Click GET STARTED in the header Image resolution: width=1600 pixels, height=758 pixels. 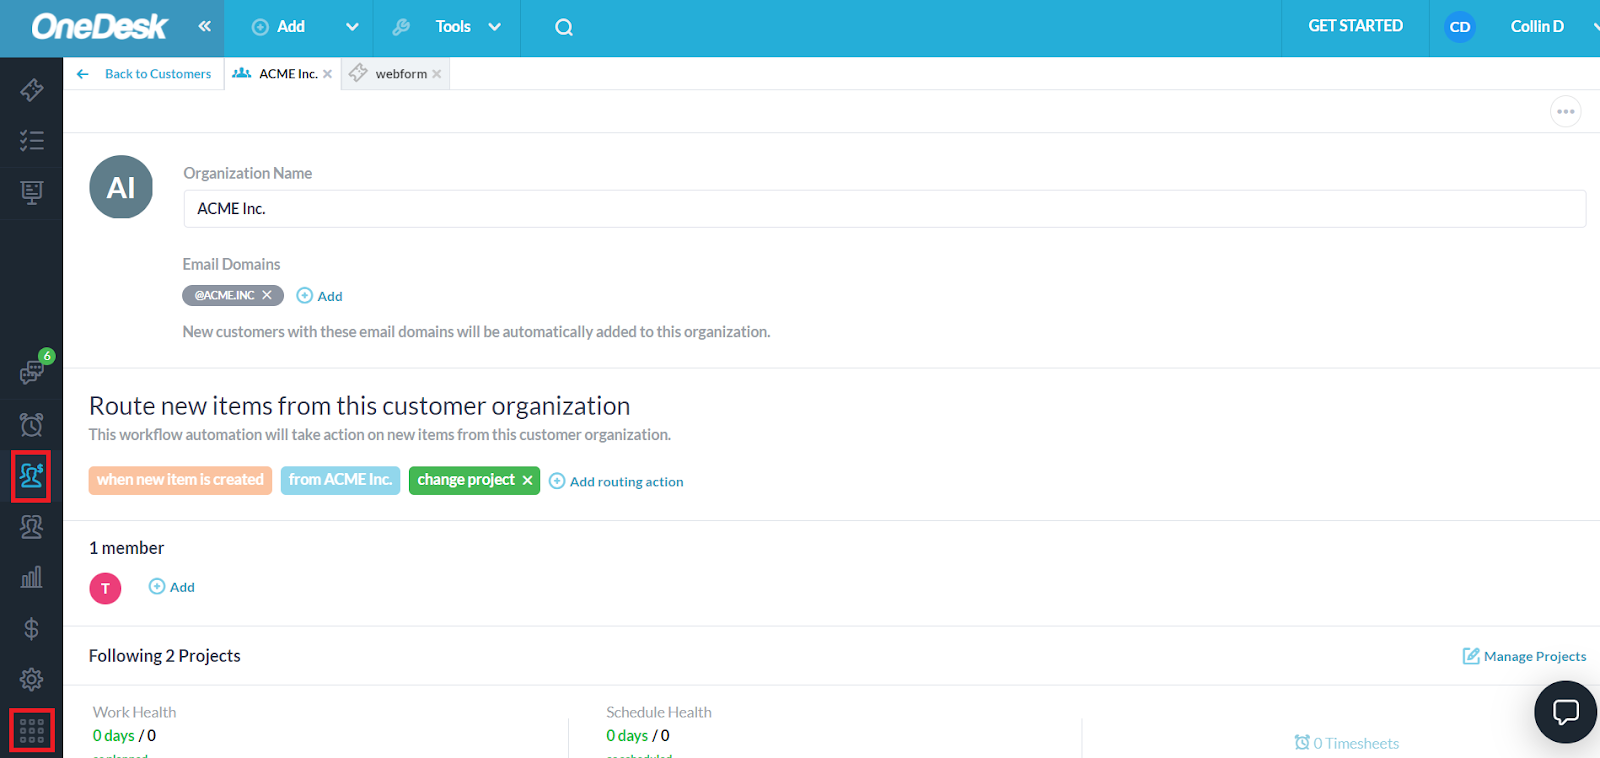tap(1355, 26)
